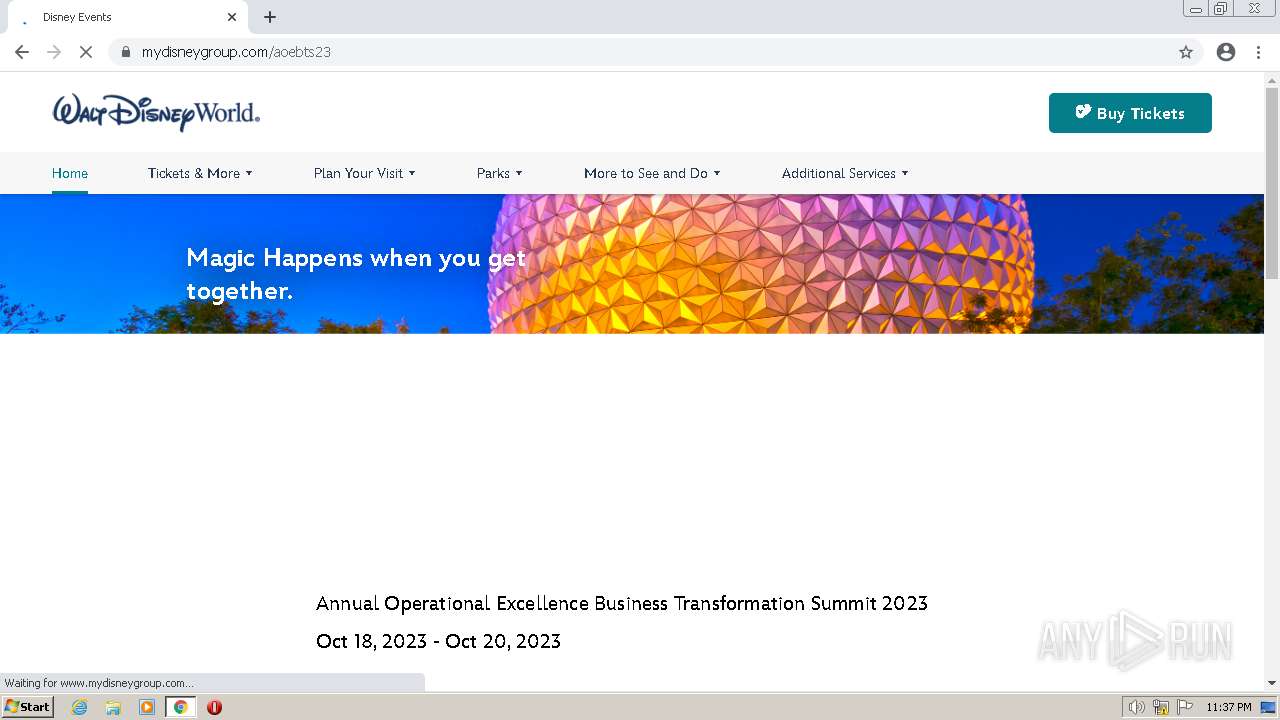Image resolution: width=1280 pixels, height=720 pixels.
Task: Open file explorer folder in taskbar
Action: tap(113, 707)
